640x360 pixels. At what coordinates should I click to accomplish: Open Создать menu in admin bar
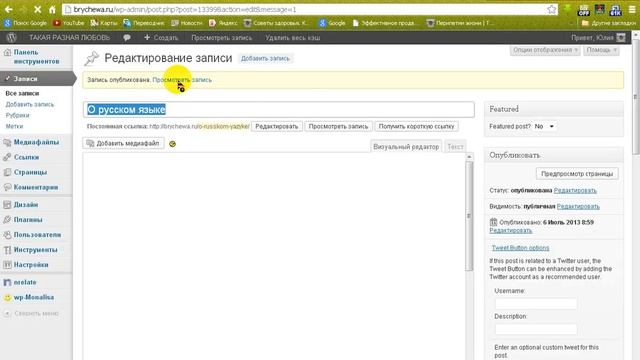point(161,38)
